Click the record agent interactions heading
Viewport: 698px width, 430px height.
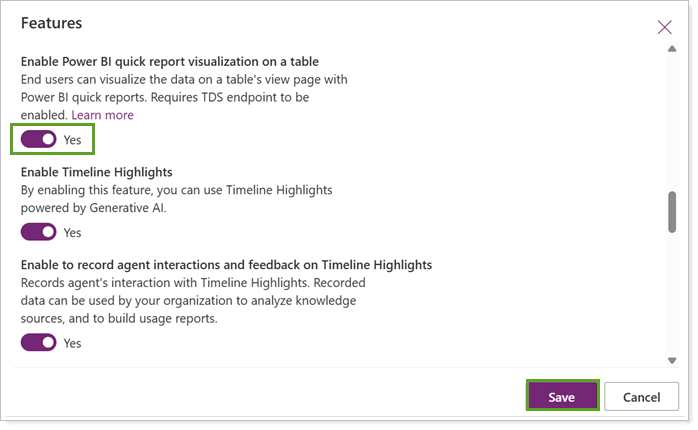pyautogui.click(x=226, y=265)
